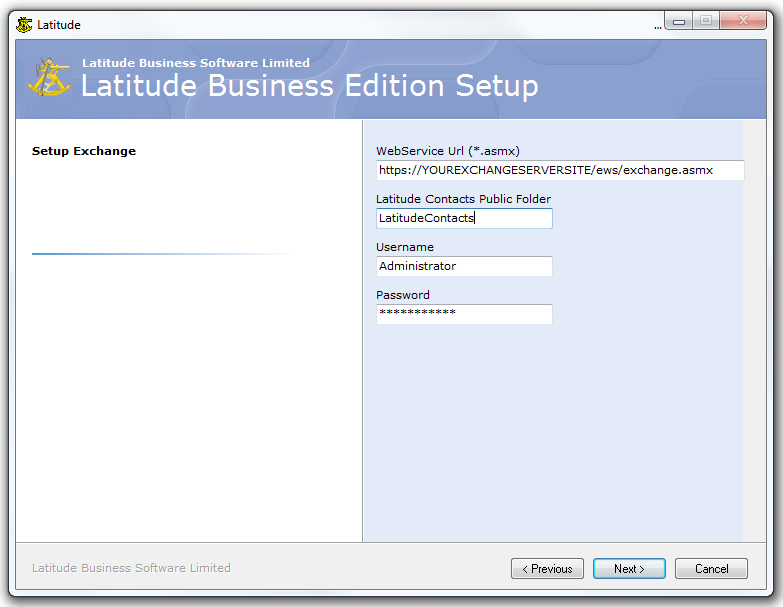Return to the Previous setup page
Image resolution: width=783 pixels, height=607 pixels.
click(547, 569)
